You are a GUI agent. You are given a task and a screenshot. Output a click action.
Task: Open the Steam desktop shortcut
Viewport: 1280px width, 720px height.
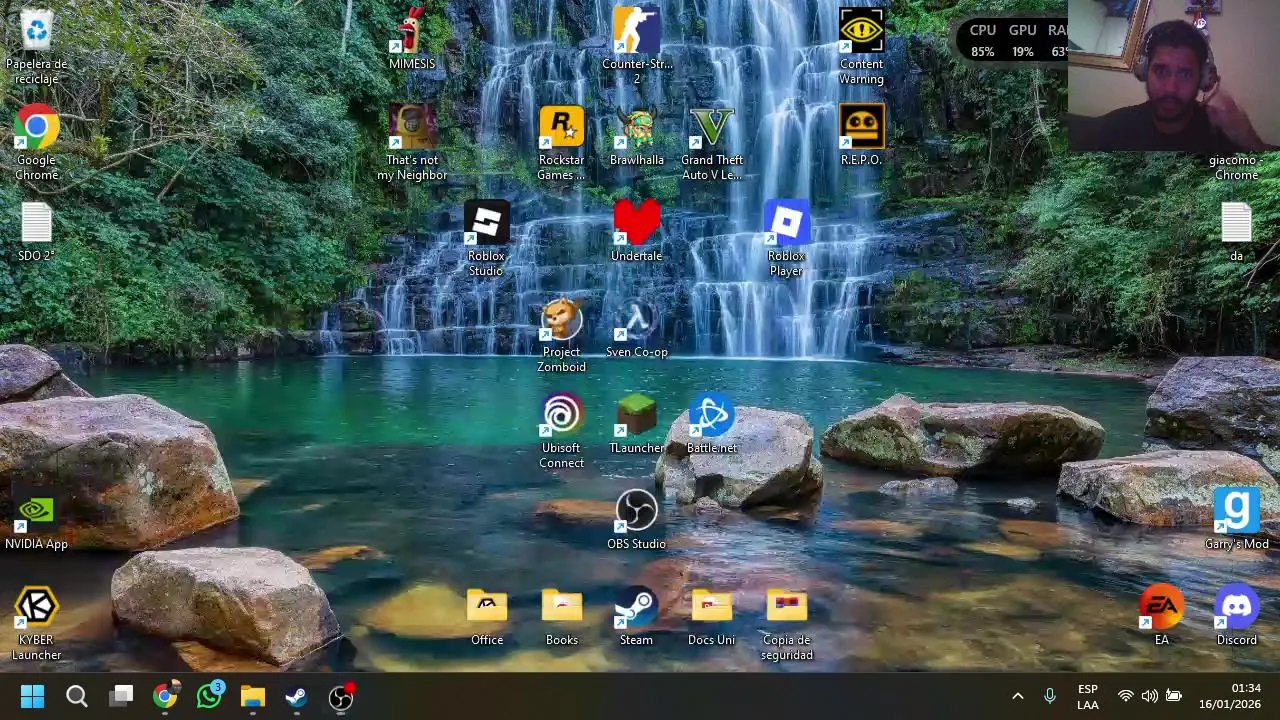pos(637,616)
